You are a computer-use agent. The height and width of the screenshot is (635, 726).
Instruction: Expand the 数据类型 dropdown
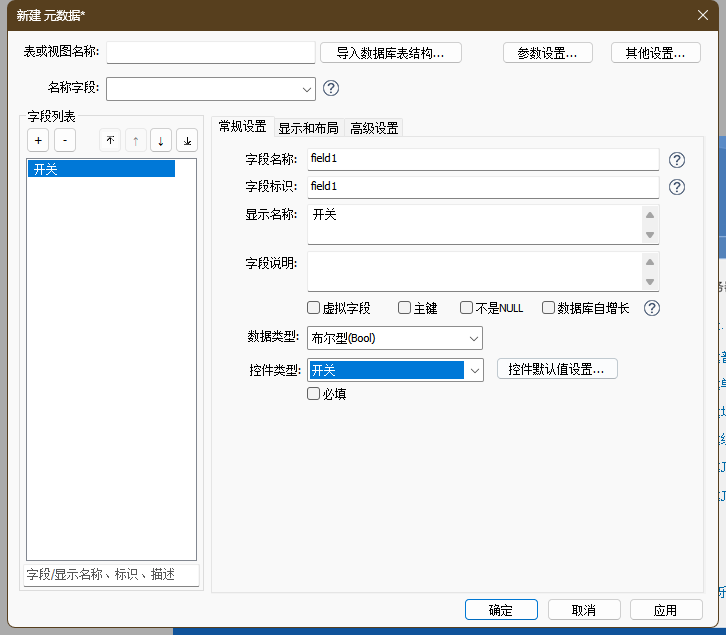point(473,339)
